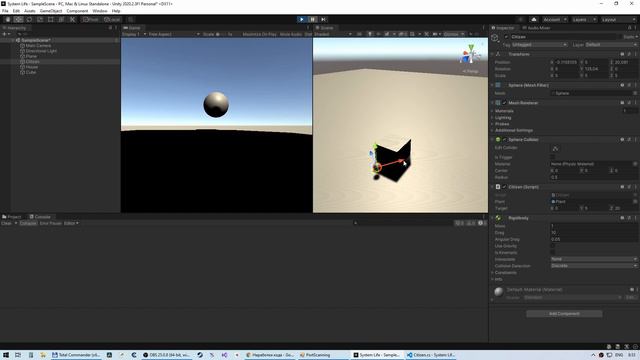Click the Sphere Collider Radius field
640x360 pixels.
[594, 178]
